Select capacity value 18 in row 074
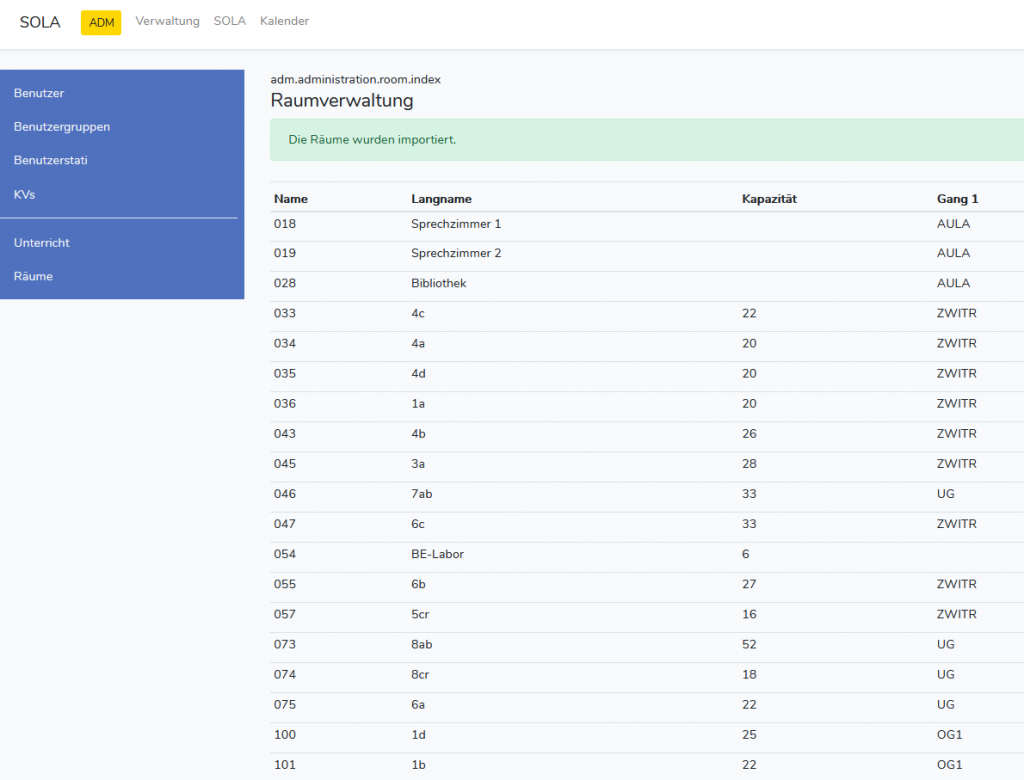Image resolution: width=1024 pixels, height=780 pixels. [x=749, y=674]
